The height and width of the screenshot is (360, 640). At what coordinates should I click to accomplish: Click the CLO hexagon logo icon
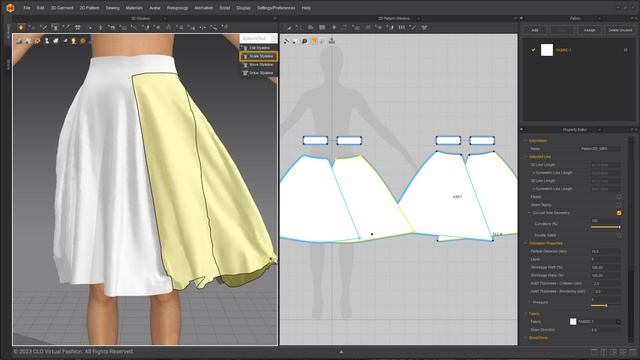[x=10, y=8]
